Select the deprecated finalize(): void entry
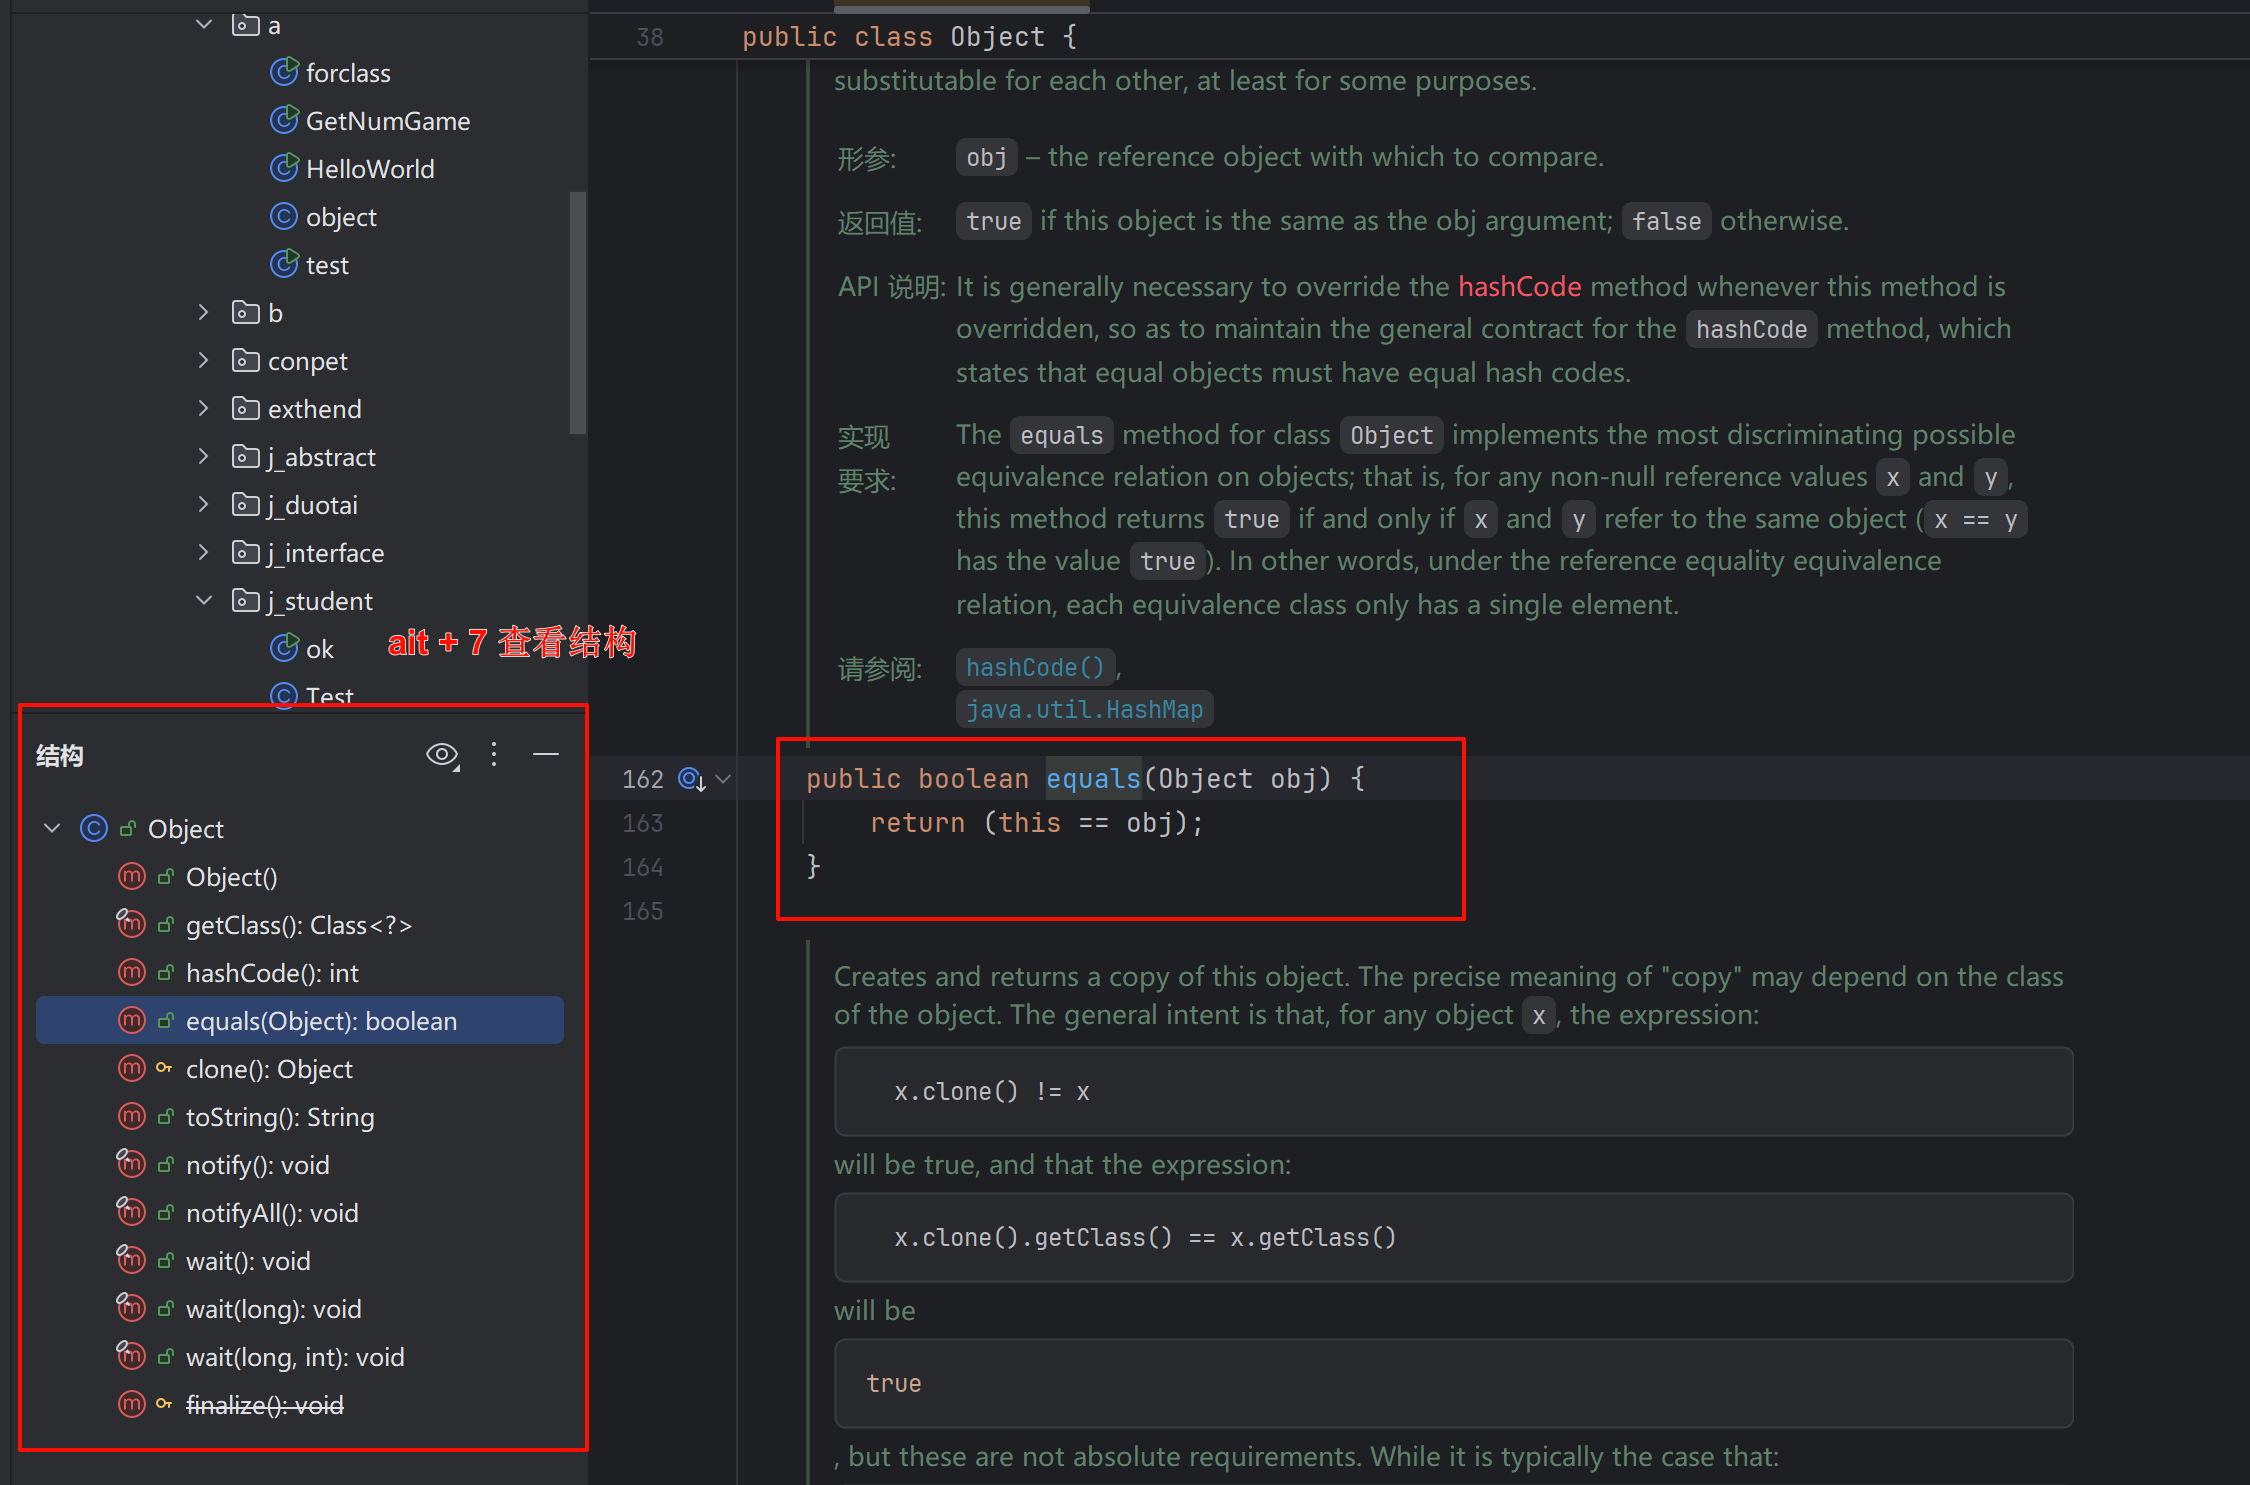This screenshot has height=1485, width=2250. point(264,1405)
